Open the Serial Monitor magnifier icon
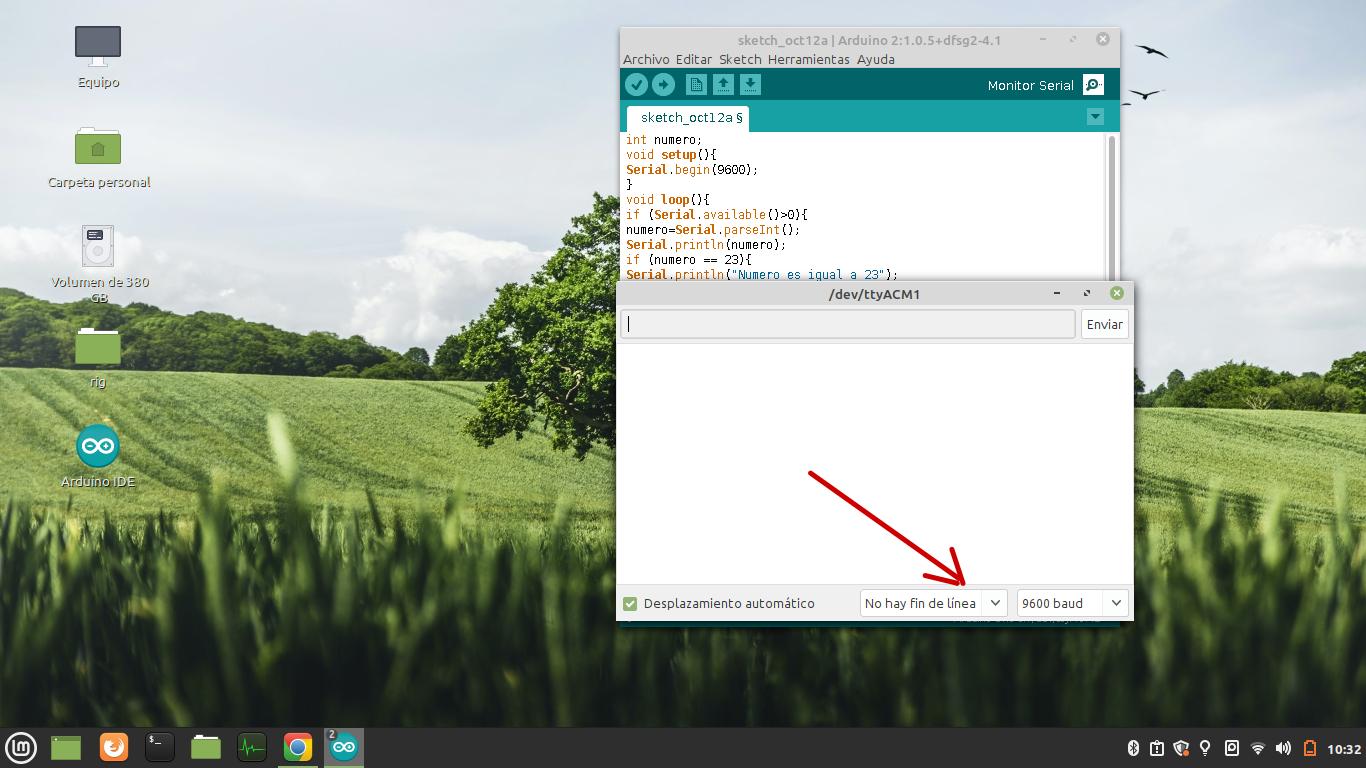1366x768 pixels. point(1093,84)
